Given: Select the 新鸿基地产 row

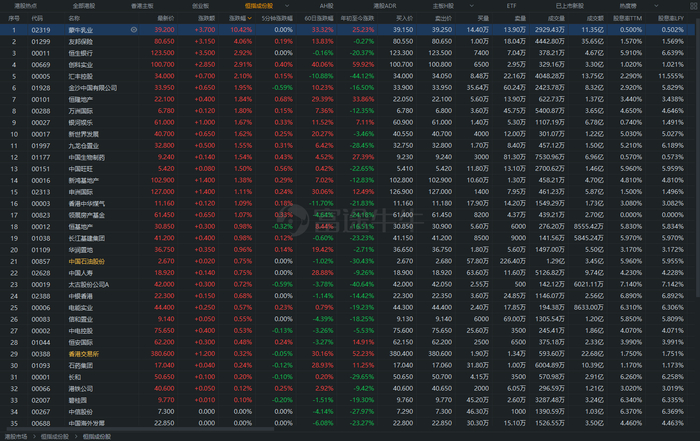Looking at the screenshot, I should tap(348, 180).
